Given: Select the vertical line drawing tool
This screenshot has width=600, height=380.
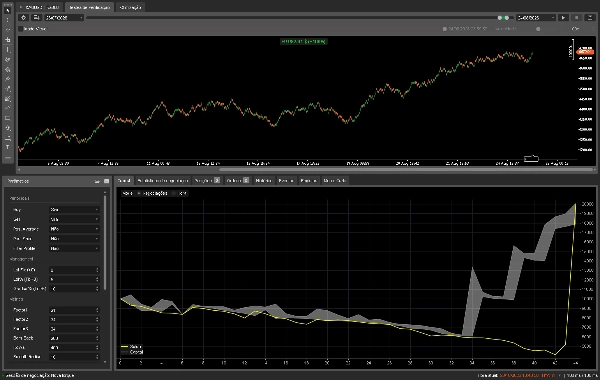Looking at the screenshot, I should (x=8, y=49).
